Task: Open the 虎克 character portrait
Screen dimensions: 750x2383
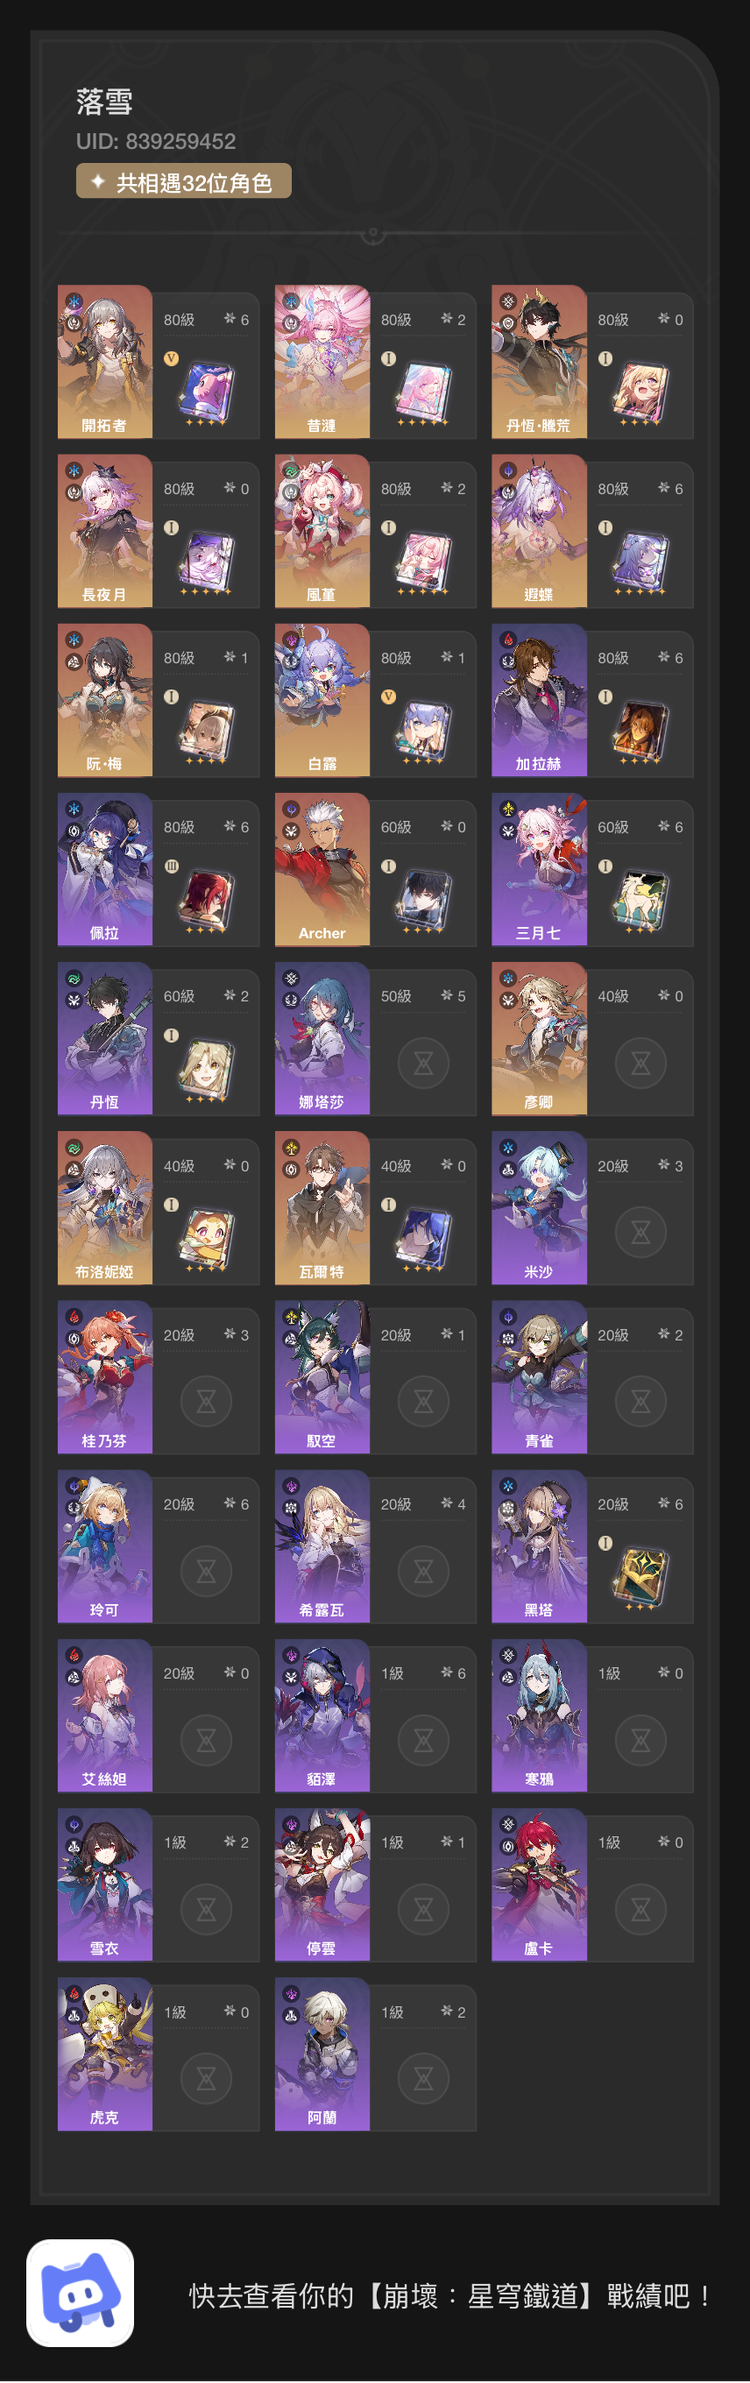Action: tap(105, 2054)
